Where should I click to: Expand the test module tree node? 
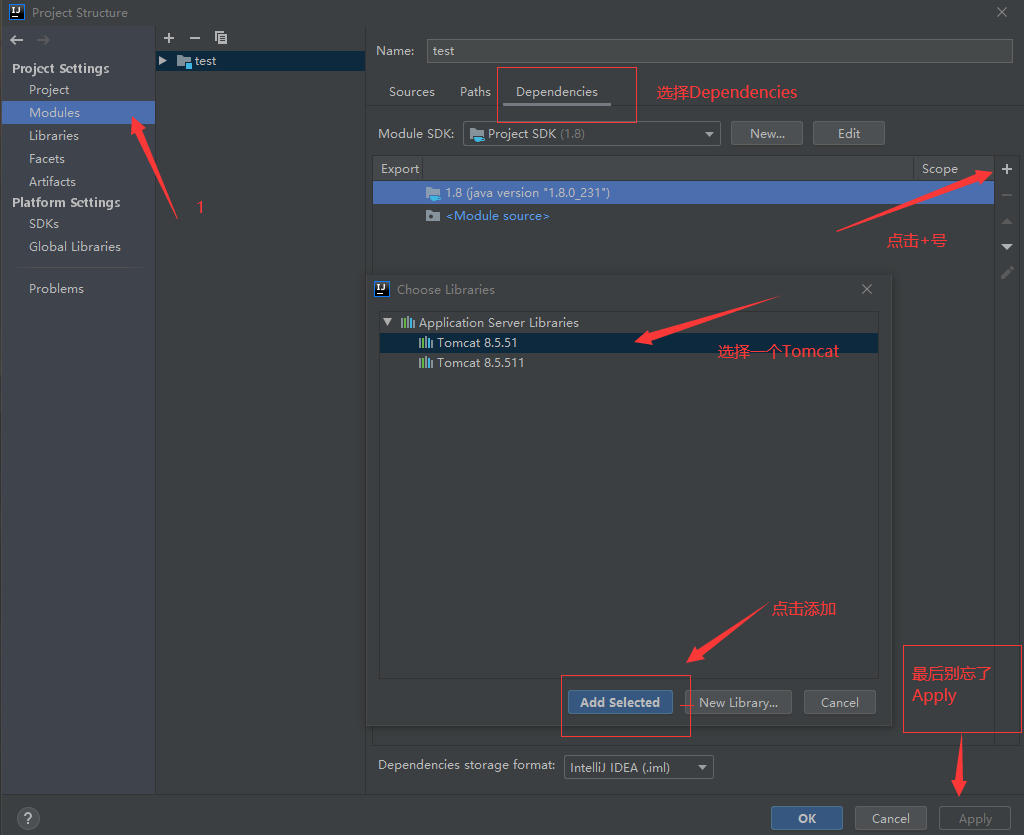coord(163,61)
